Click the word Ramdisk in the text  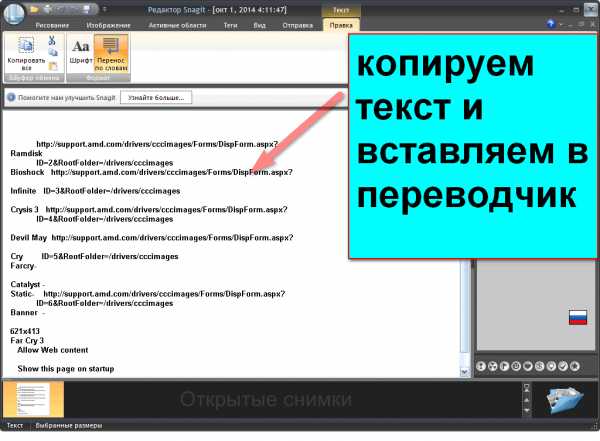point(26,154)
